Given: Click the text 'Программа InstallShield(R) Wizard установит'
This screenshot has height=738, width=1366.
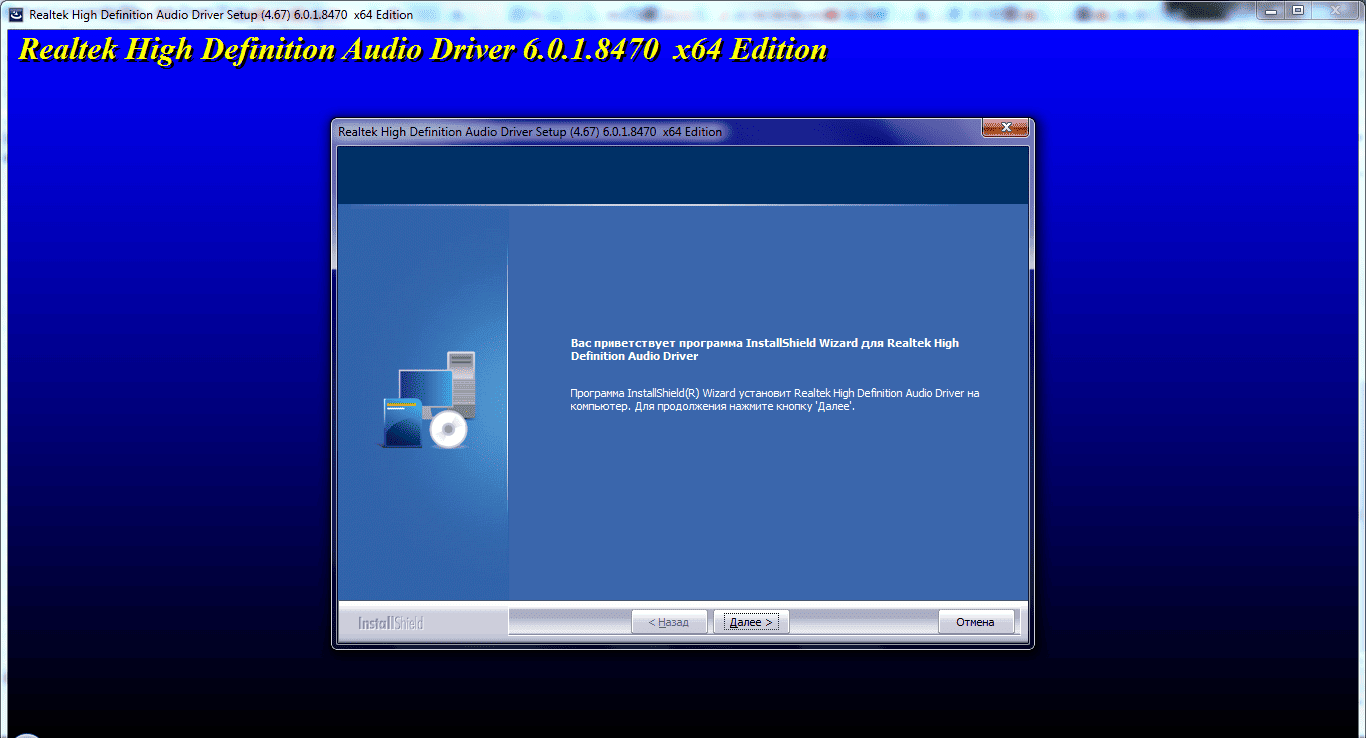Looking at the screenshot, I should pyautogui.click(x=680, y=393).
